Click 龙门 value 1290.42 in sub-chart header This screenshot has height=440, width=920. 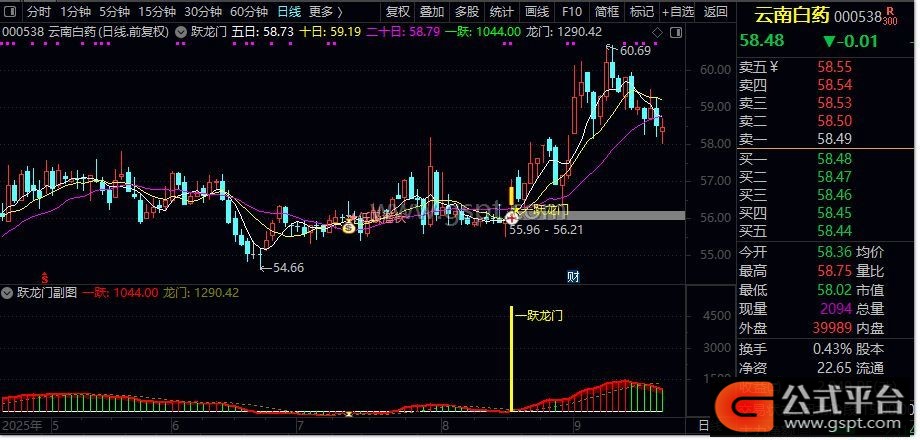click(217, 292)
